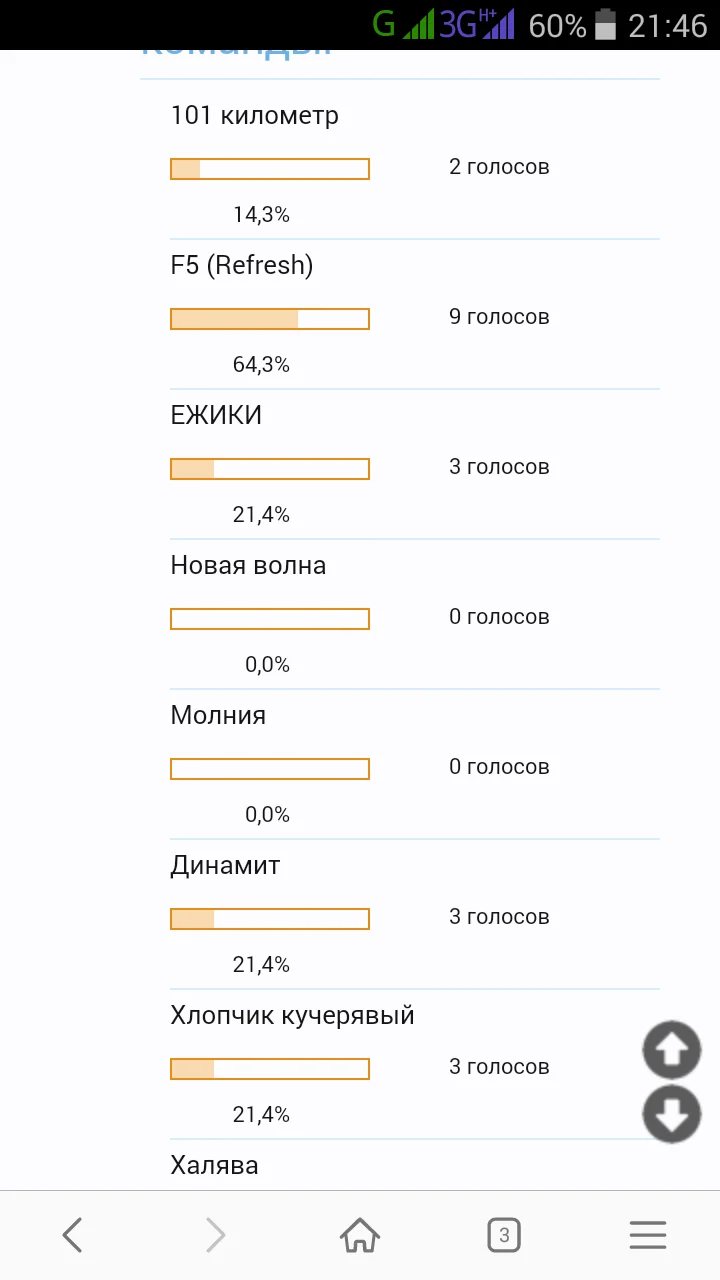Select the "F5 (Refresh)" team entry

242,266
